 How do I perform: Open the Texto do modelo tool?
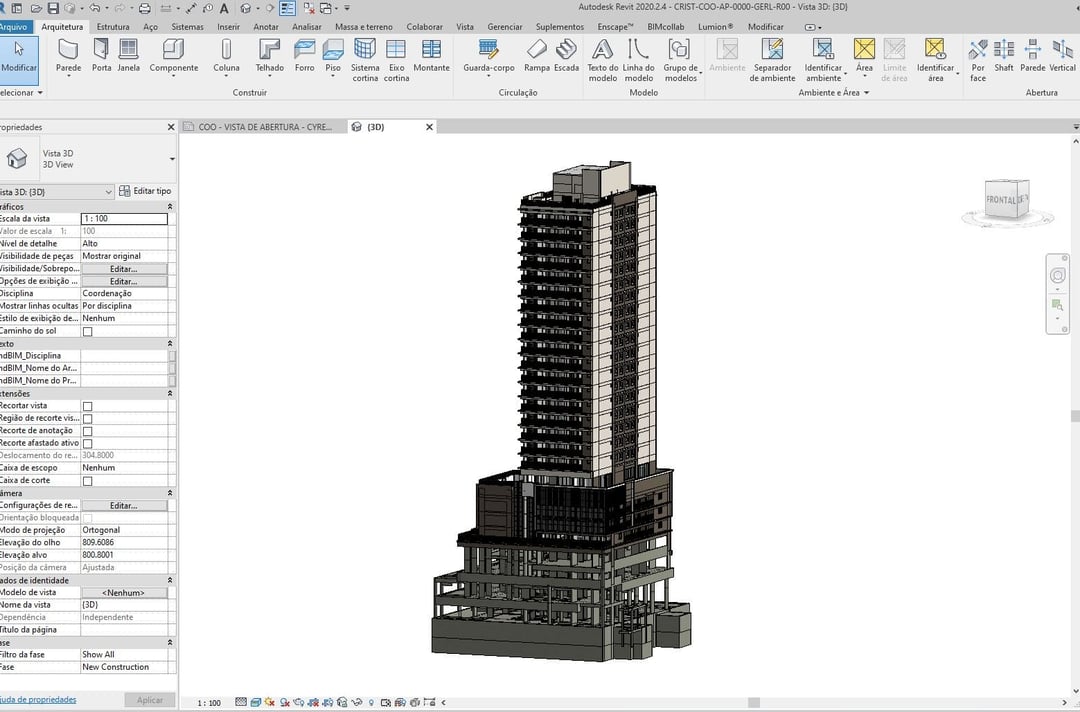click(x=603, y=61)
